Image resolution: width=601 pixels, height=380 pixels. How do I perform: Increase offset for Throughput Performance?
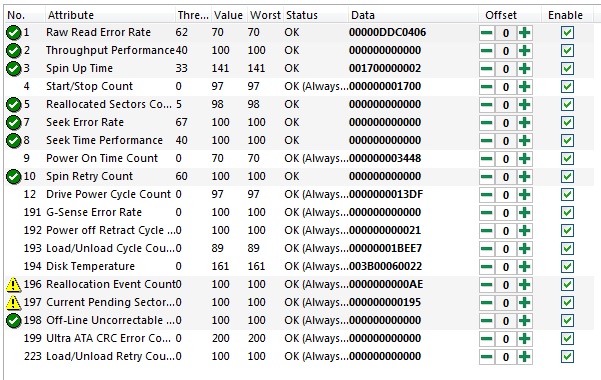(x=524, y=51)
